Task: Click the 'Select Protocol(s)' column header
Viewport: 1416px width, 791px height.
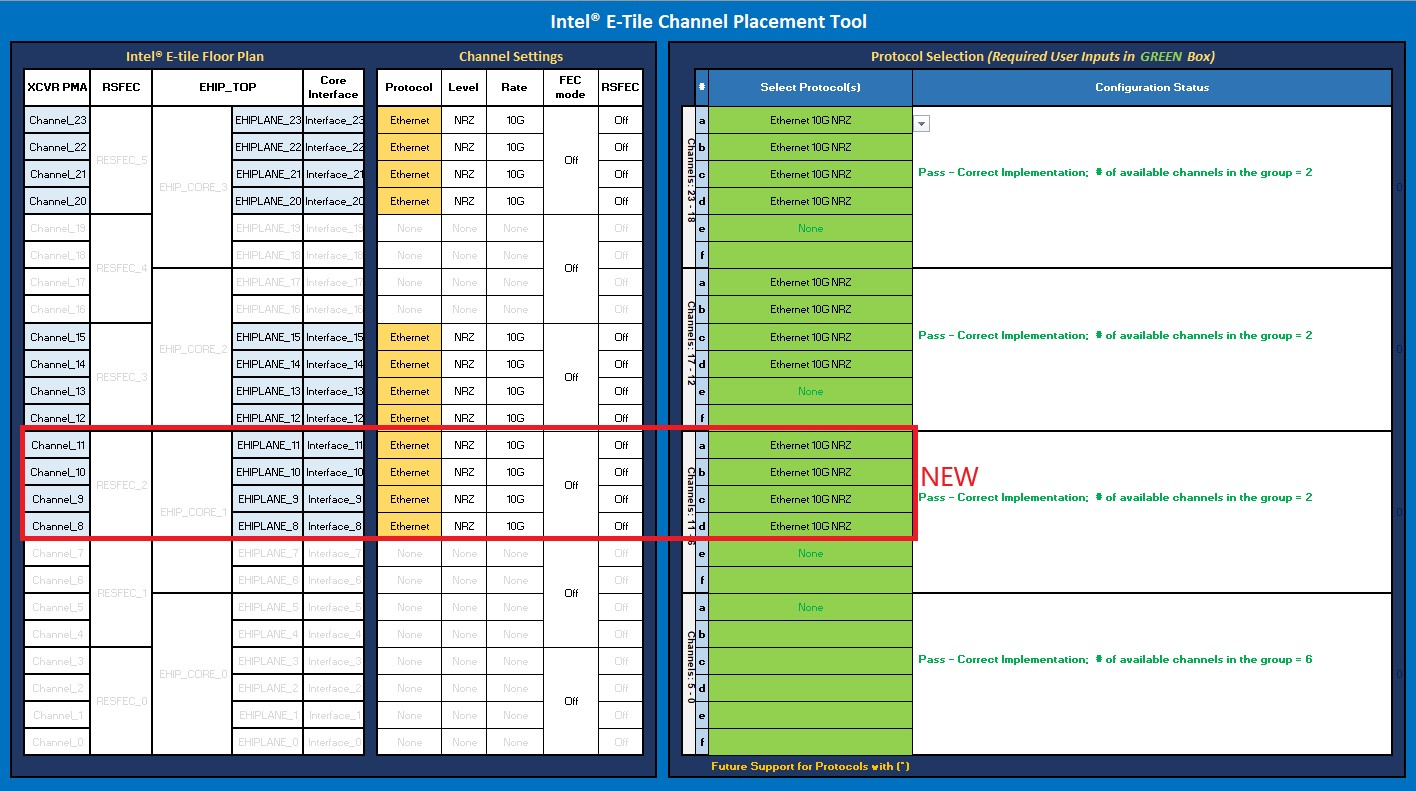Action: click(x=810, y=87)
